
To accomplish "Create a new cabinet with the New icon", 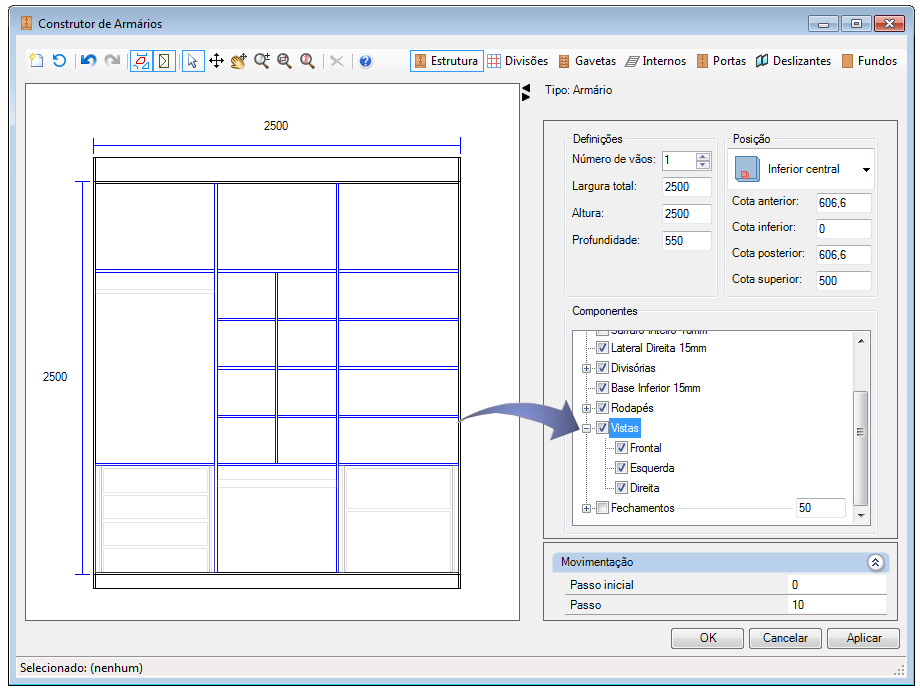I will click(x=36, y=60).
